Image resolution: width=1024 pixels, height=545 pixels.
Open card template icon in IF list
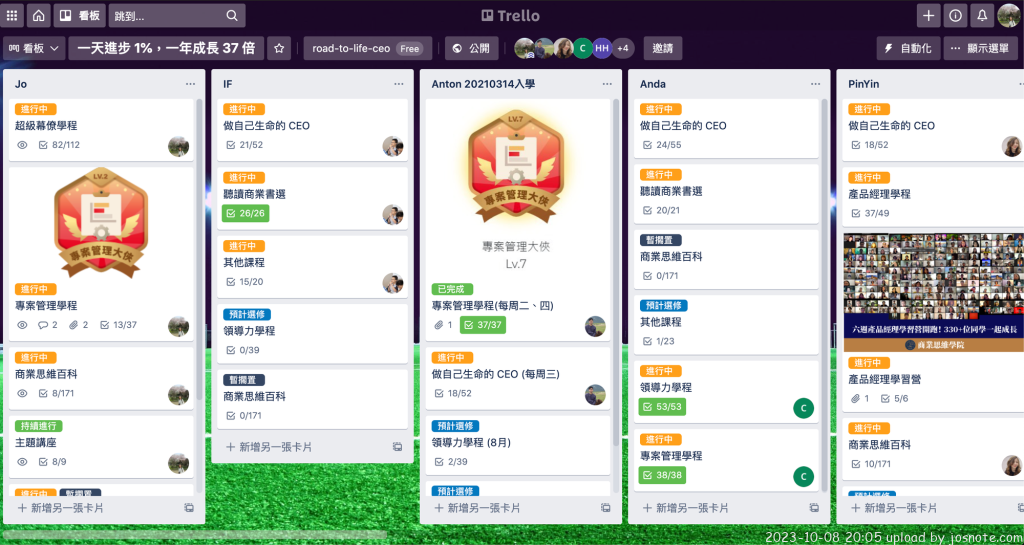pos(397,447)
